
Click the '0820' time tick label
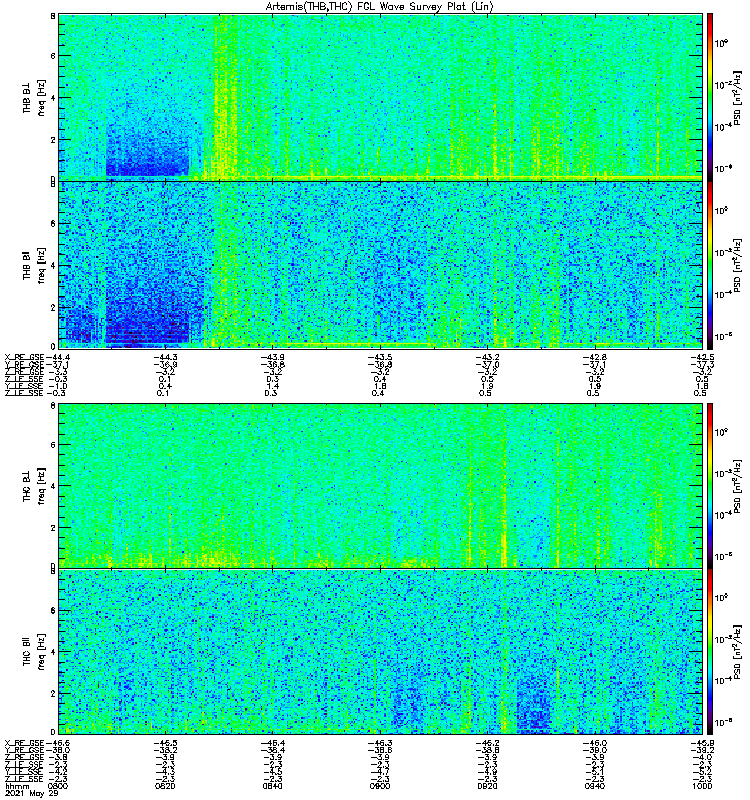click(x=165, y=786)
